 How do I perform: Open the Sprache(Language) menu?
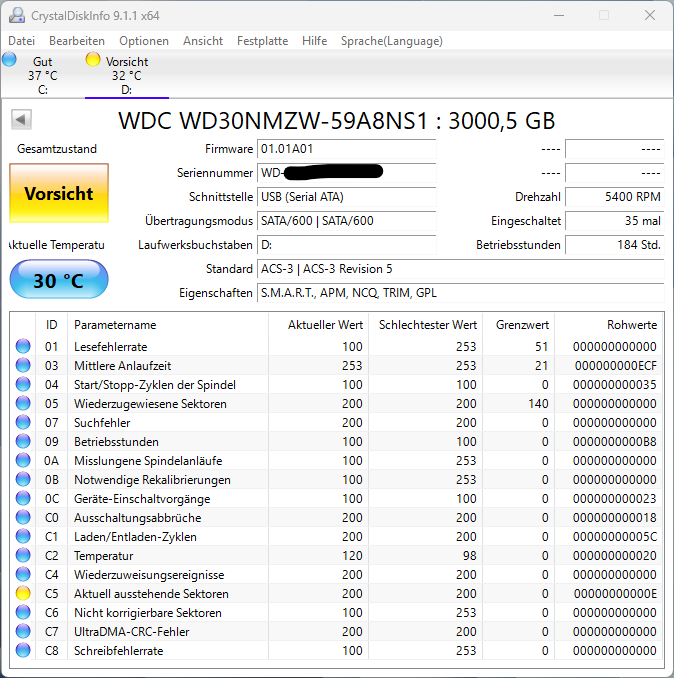coord(392,41)
